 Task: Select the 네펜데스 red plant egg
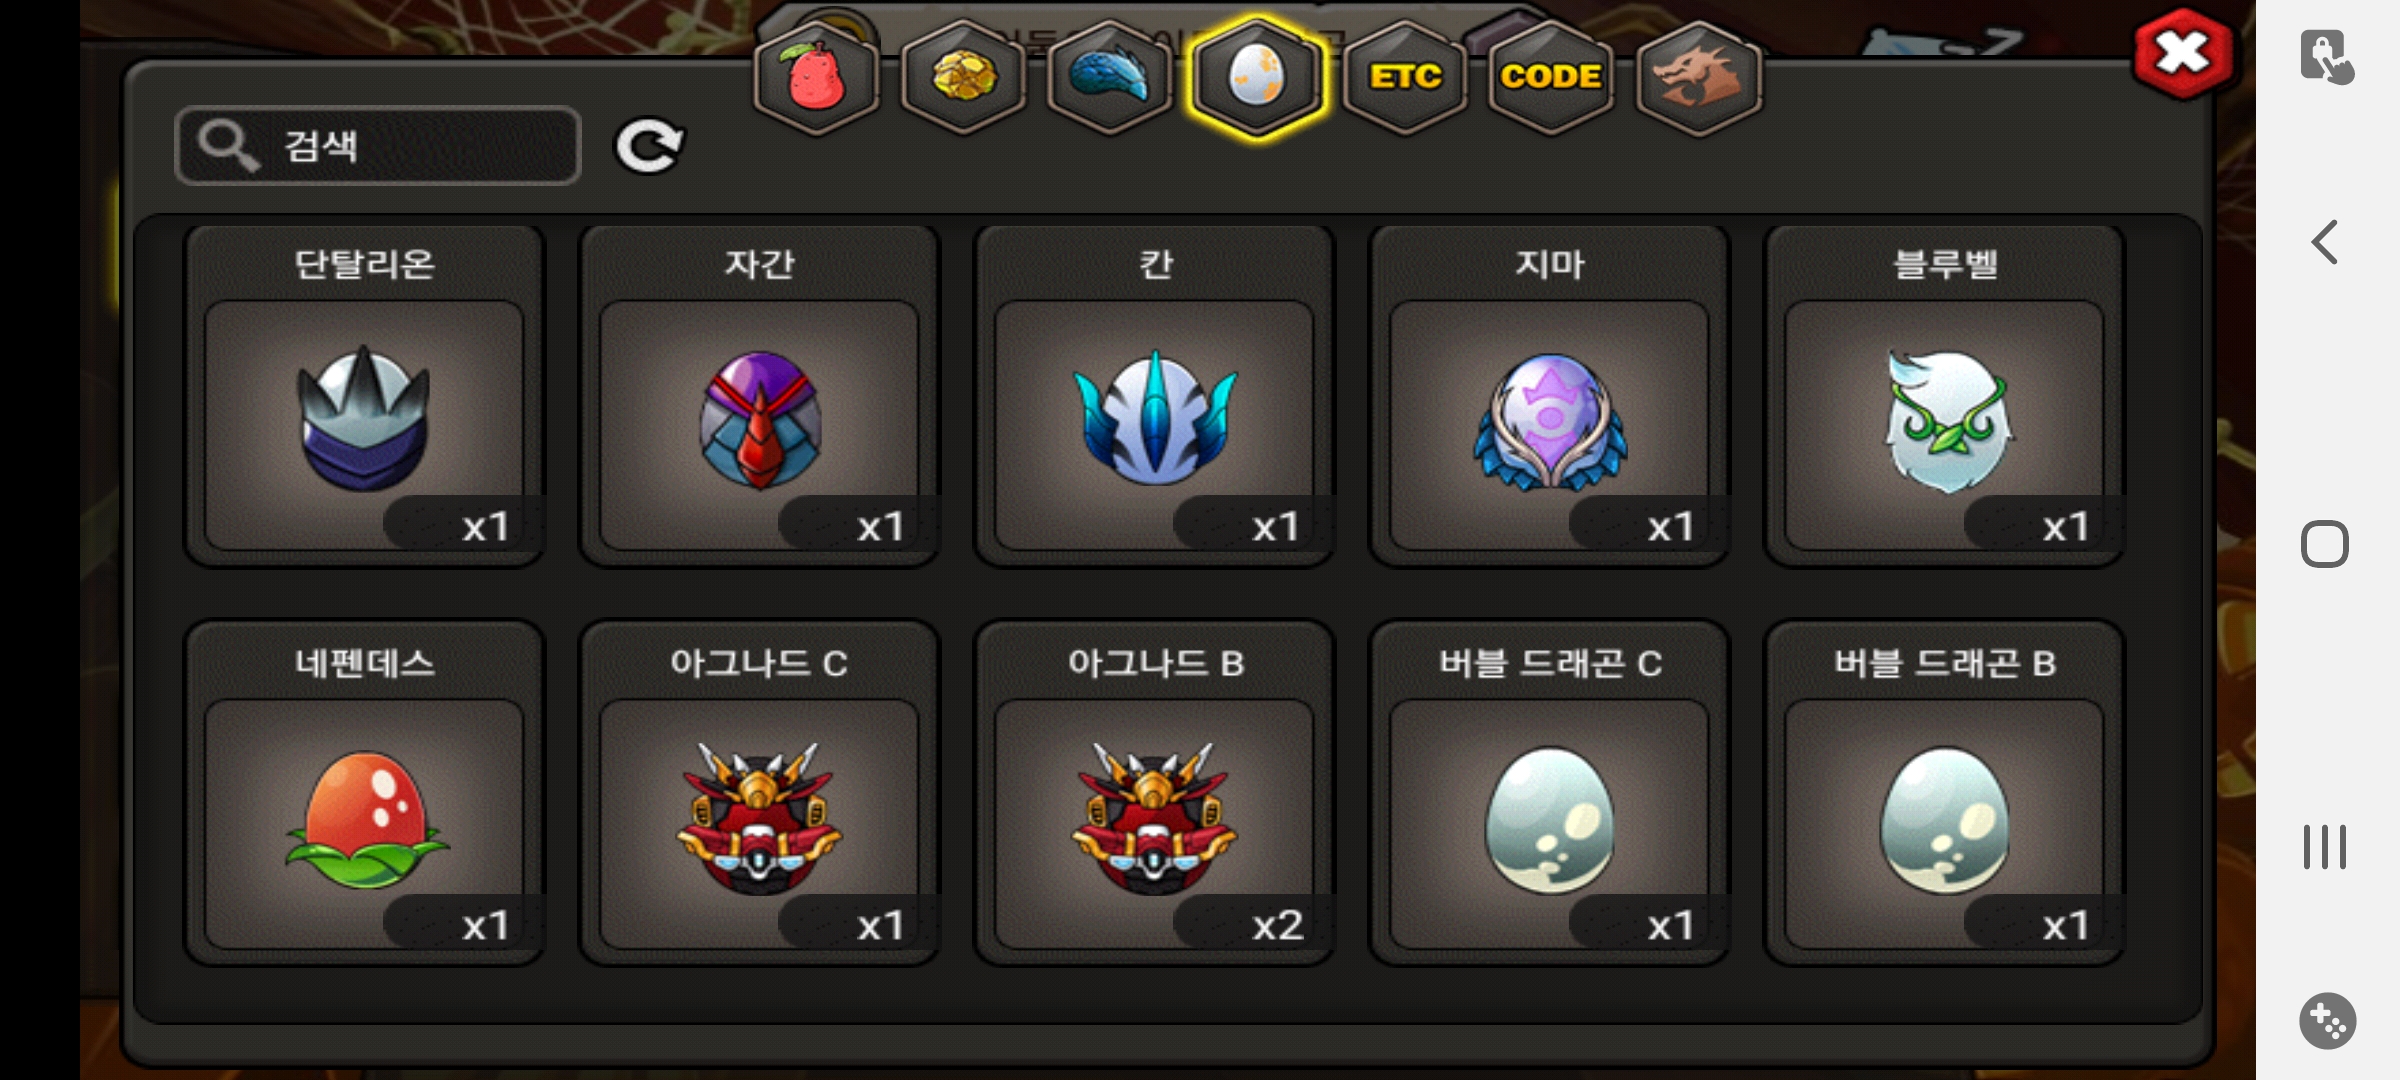[364, 794]
